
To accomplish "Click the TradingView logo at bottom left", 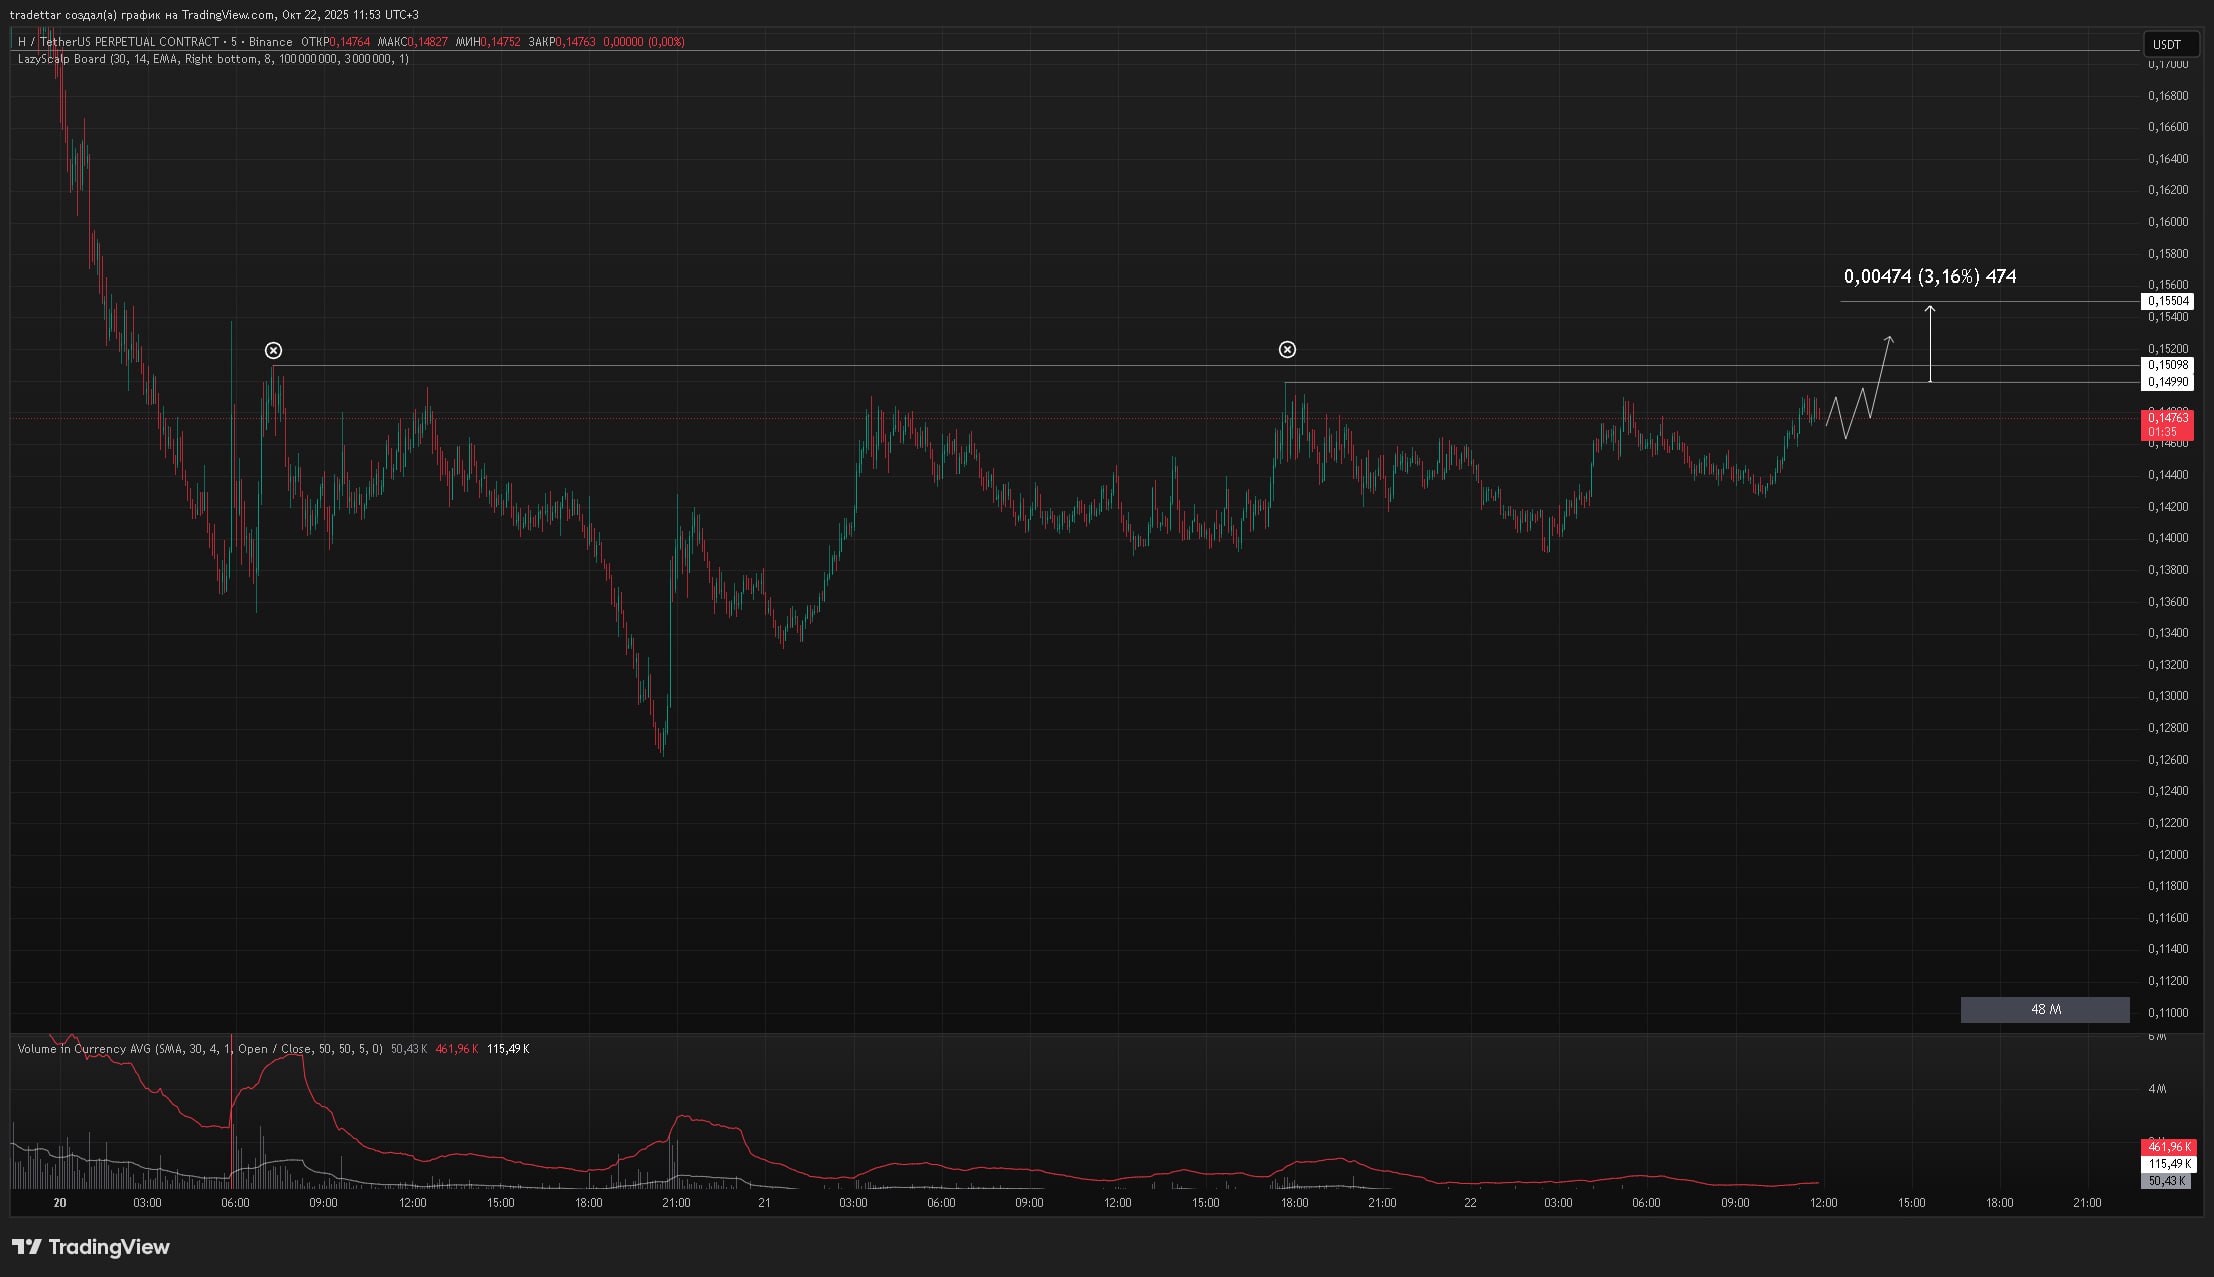I will tap(91, 1247).
